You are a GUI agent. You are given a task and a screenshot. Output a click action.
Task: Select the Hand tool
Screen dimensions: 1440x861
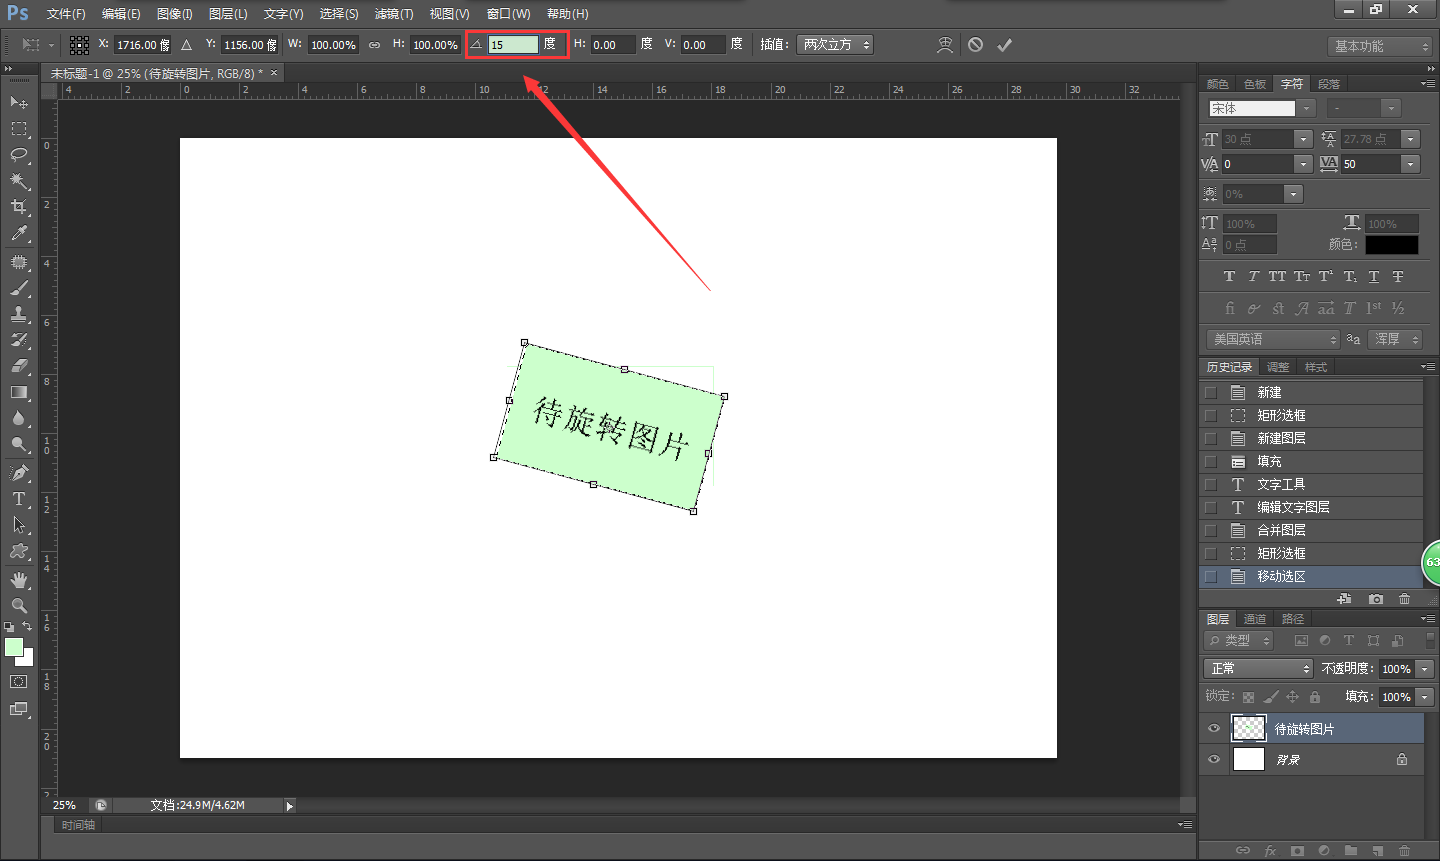[19, 580]
